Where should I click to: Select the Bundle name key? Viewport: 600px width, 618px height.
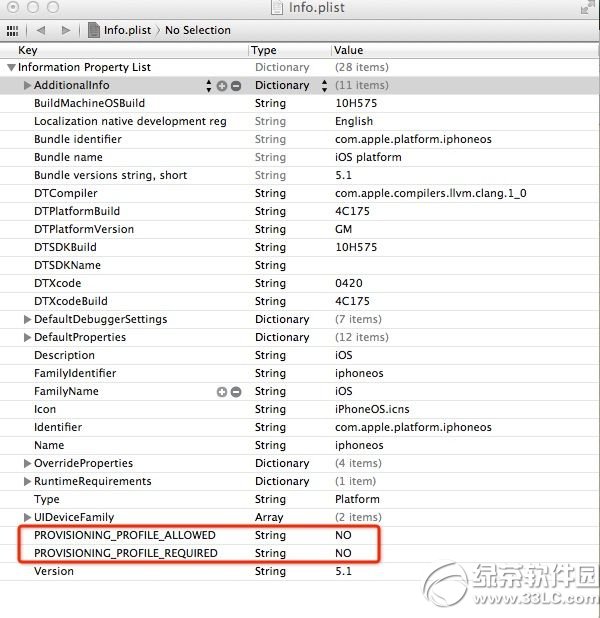pyautogui.click(x=68, y=157)
